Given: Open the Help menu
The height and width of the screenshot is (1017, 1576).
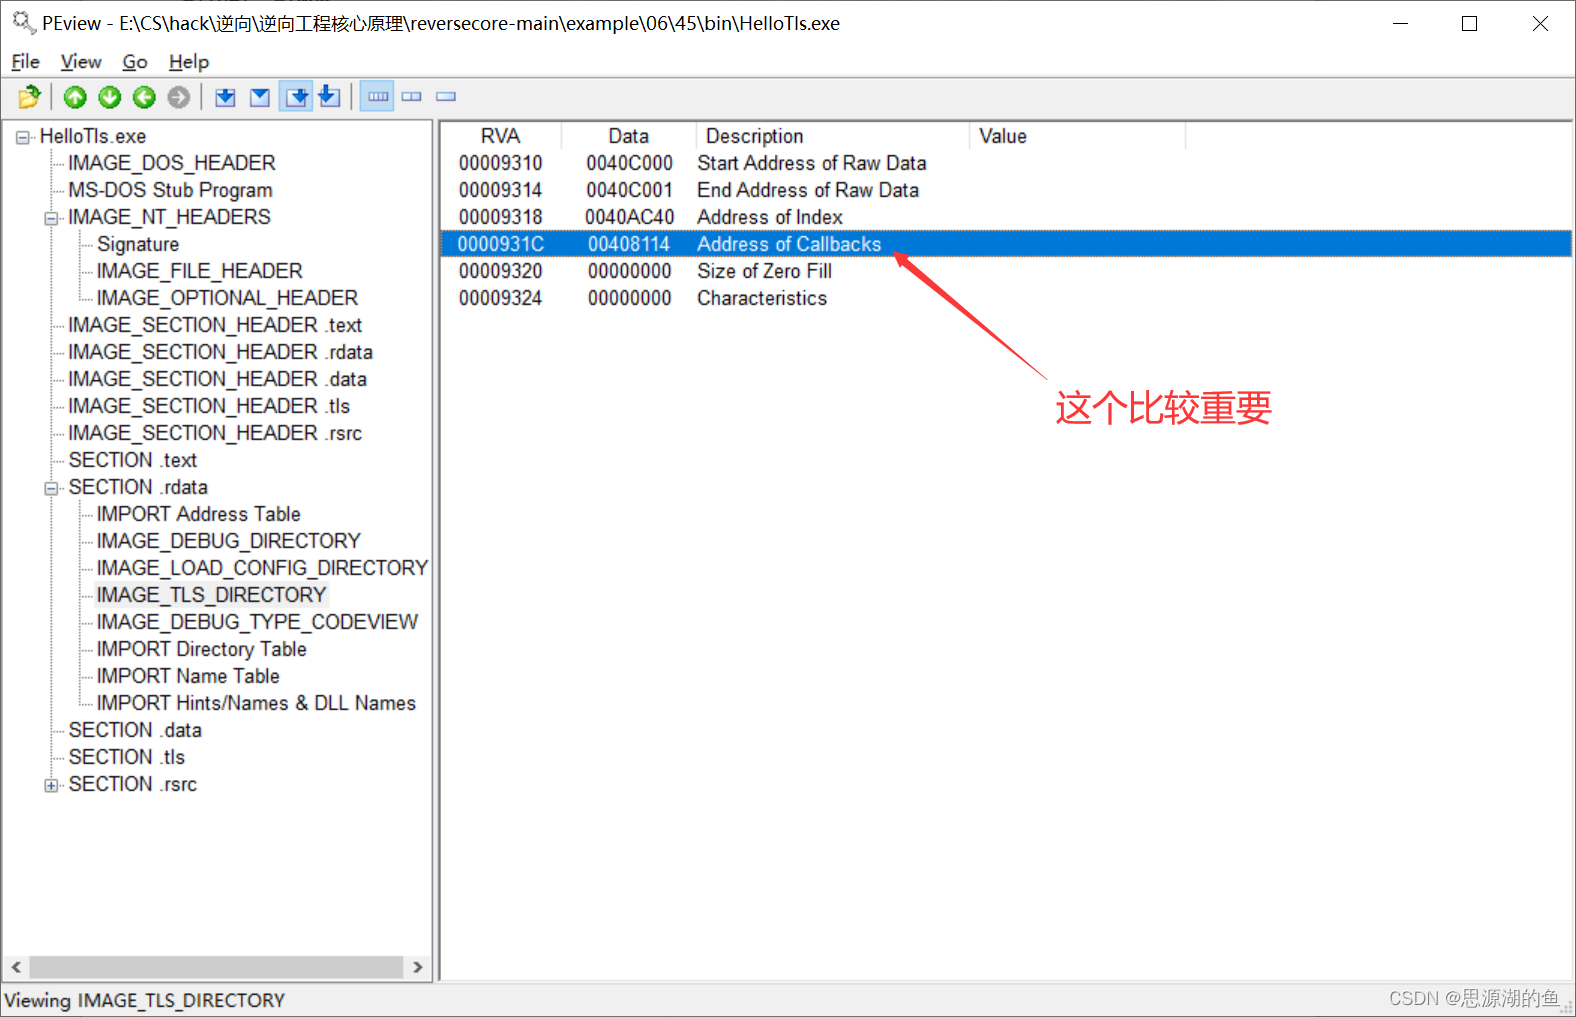Looking at the screenshot, I should tap(189, 62).
